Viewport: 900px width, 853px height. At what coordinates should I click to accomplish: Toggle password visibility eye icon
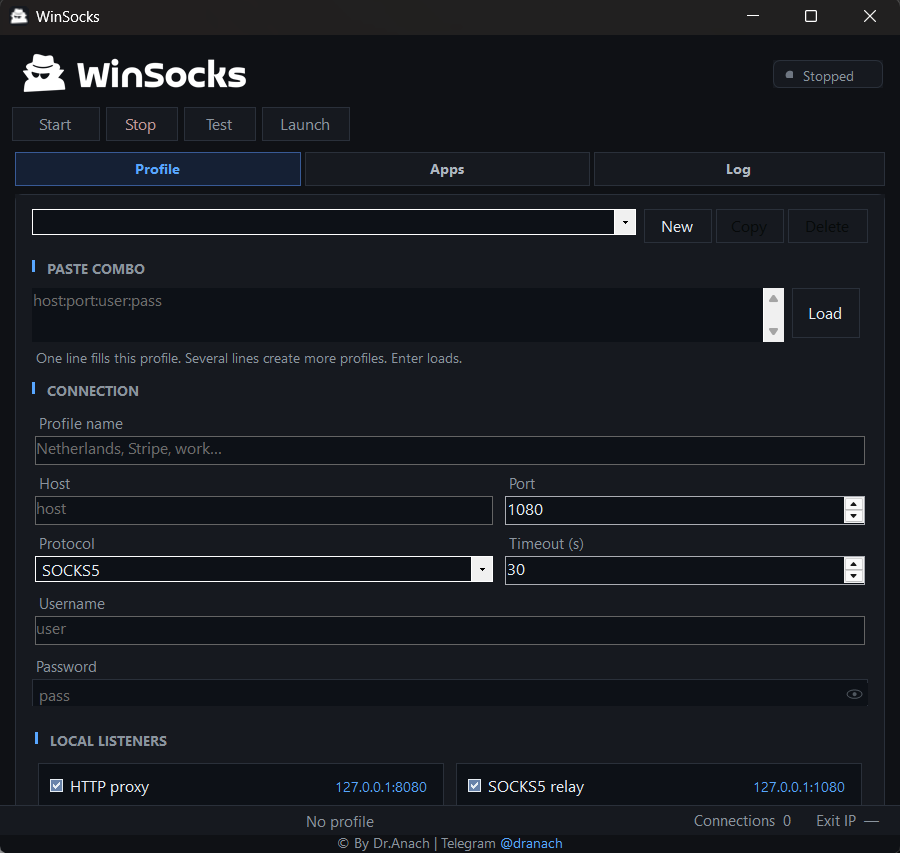tap(854, 695)
